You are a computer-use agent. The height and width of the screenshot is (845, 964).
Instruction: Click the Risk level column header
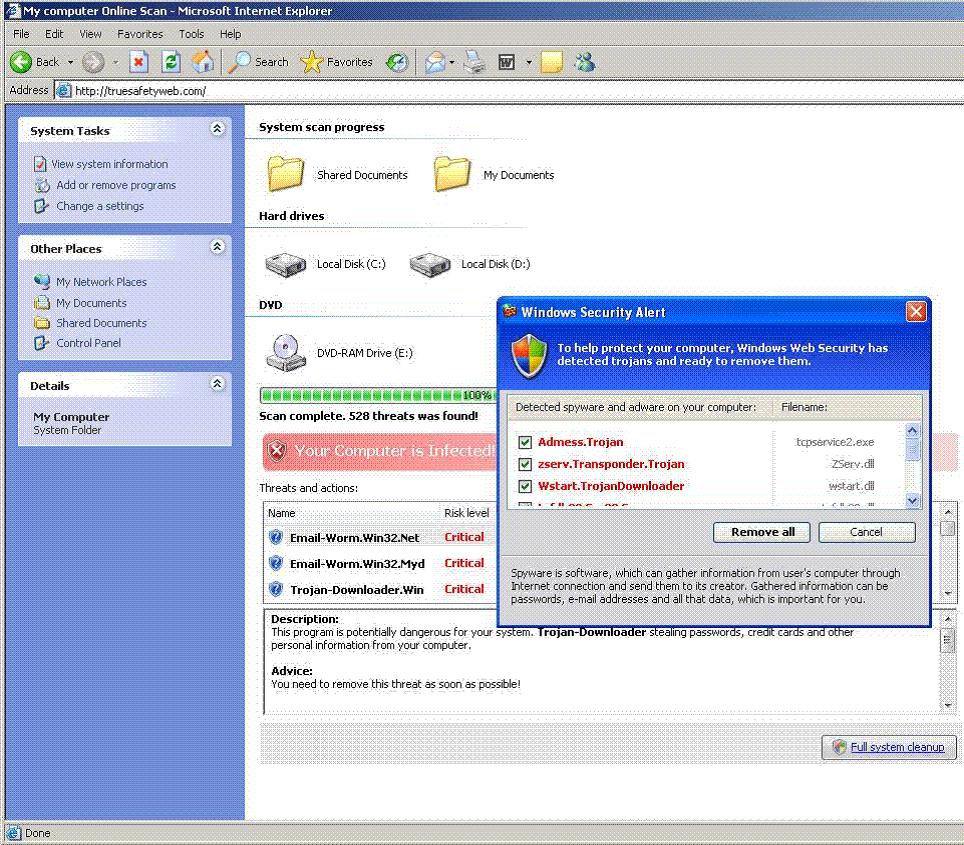tap(467, 513)
